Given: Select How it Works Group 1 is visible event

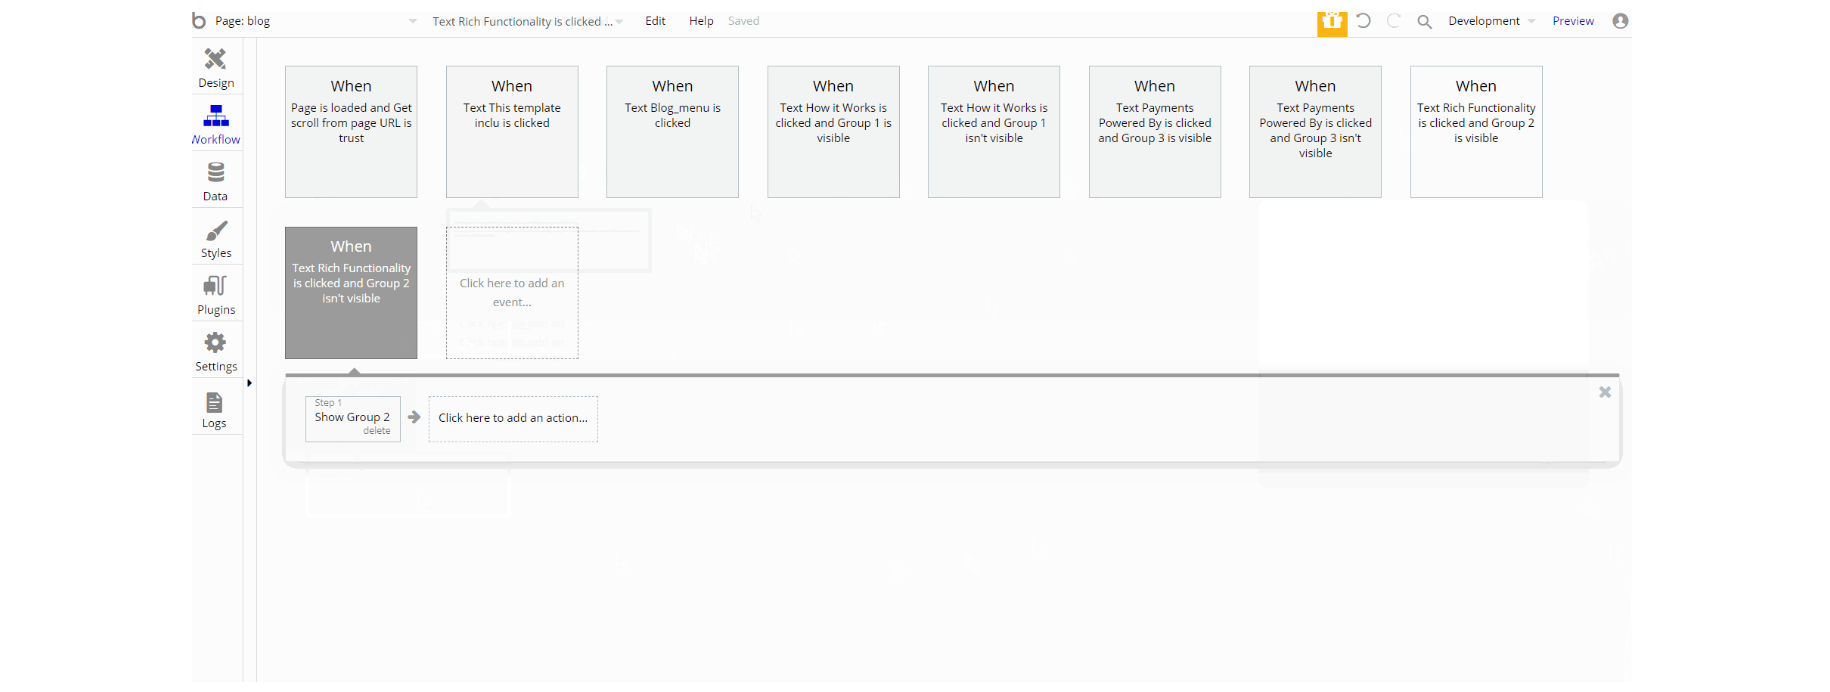Looking at the screenshot, I should click(833, 132).
